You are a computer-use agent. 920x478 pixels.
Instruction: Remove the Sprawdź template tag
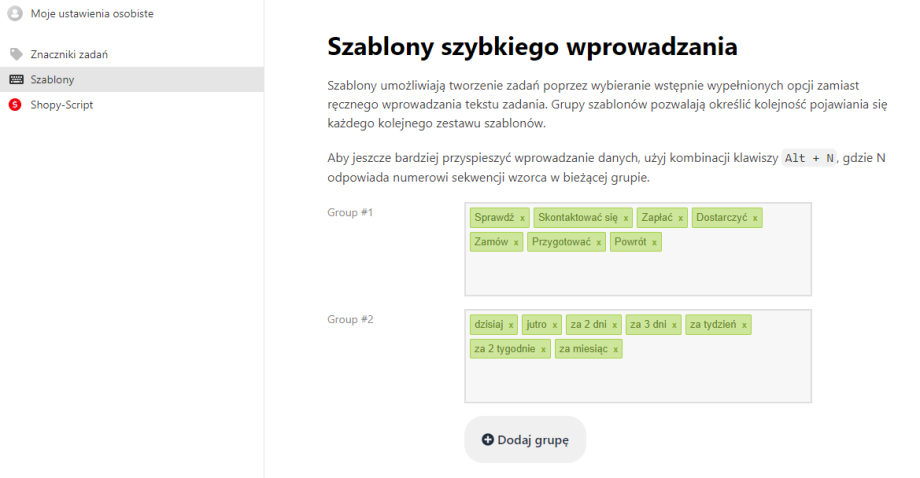pos(522,218)
